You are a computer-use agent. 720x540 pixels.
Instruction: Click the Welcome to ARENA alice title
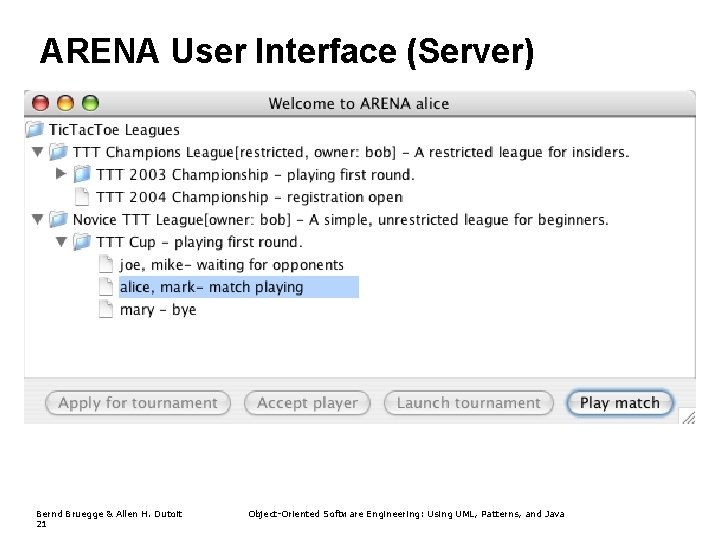[359, 103]
